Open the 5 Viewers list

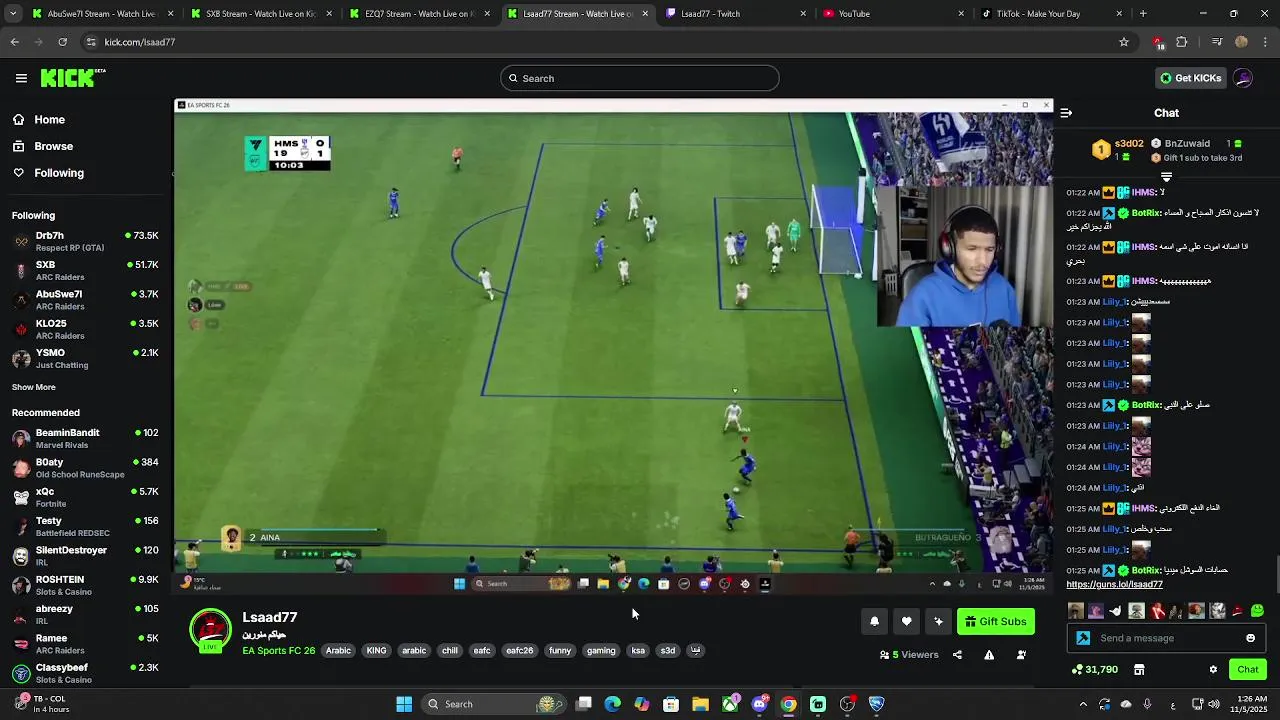pyautogui.click(x=909, y=655)
